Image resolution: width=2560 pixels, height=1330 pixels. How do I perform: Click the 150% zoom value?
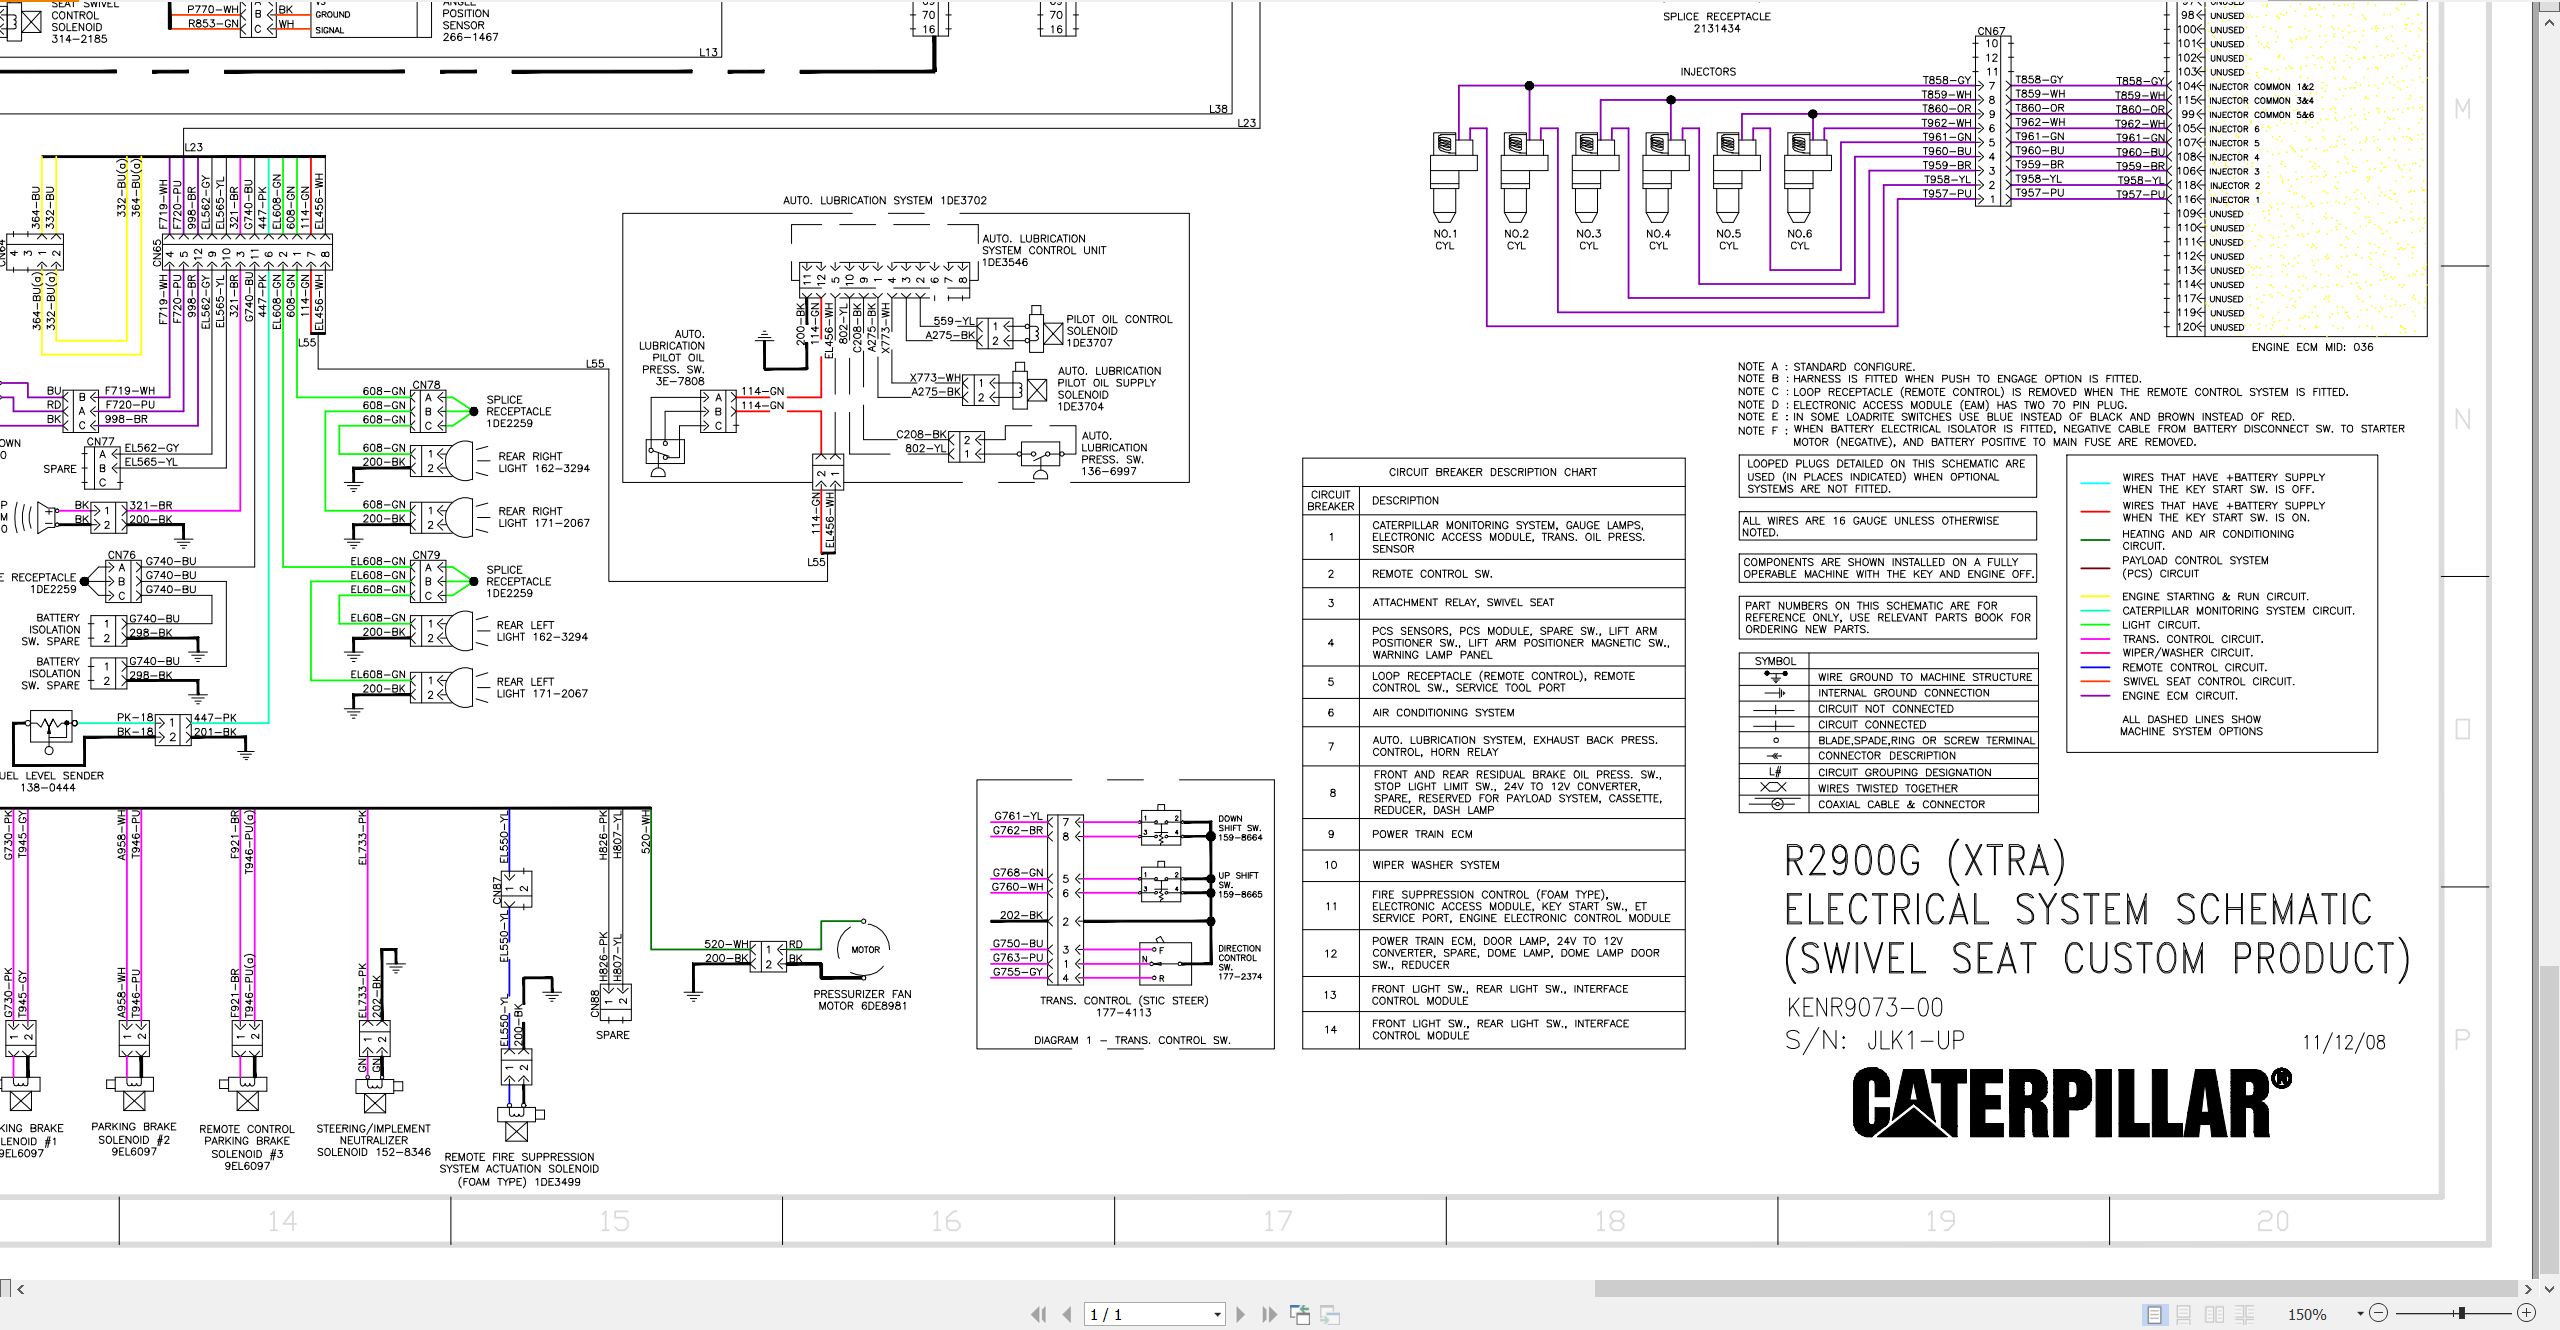(x=2307, y=1314)
